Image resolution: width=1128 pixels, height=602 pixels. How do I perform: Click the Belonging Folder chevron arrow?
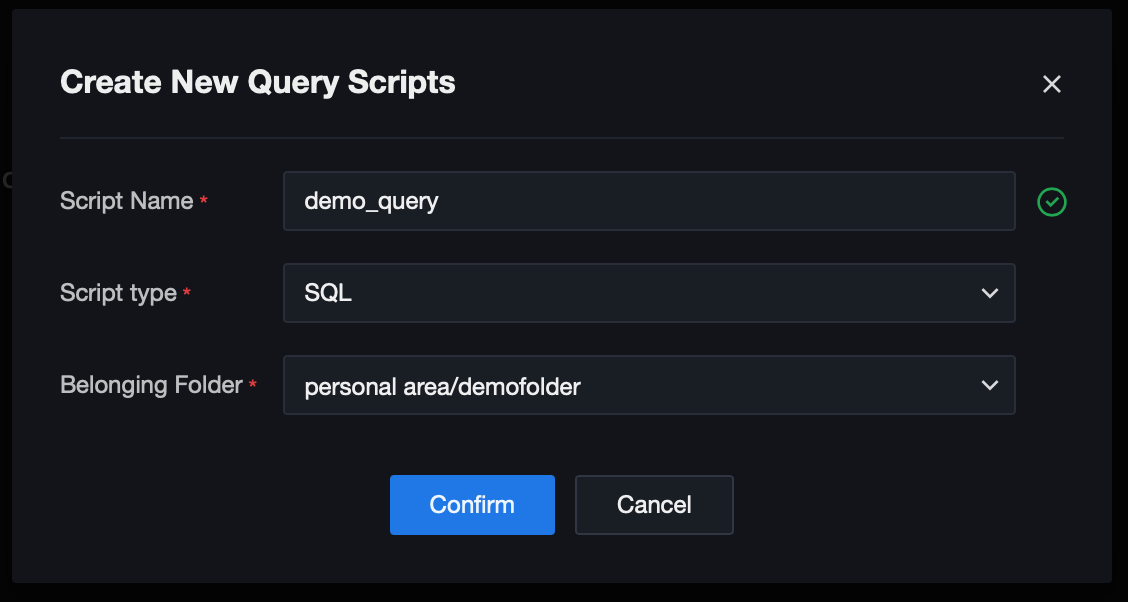990,385
